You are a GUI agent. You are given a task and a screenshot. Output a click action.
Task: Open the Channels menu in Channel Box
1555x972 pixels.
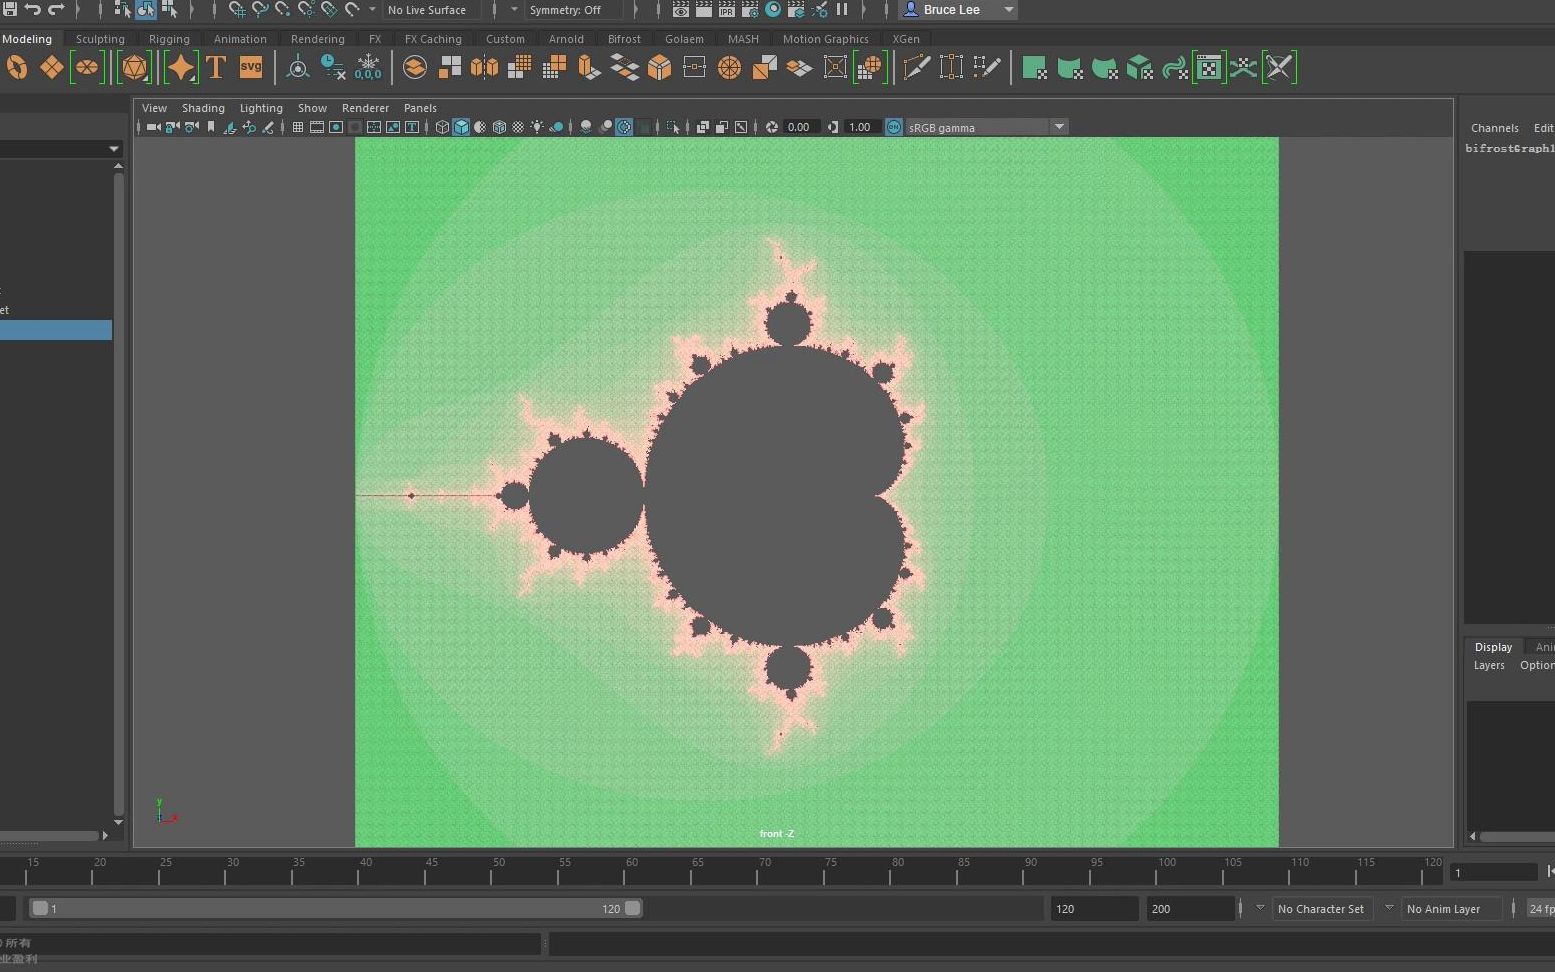[x=1495, y=128]
